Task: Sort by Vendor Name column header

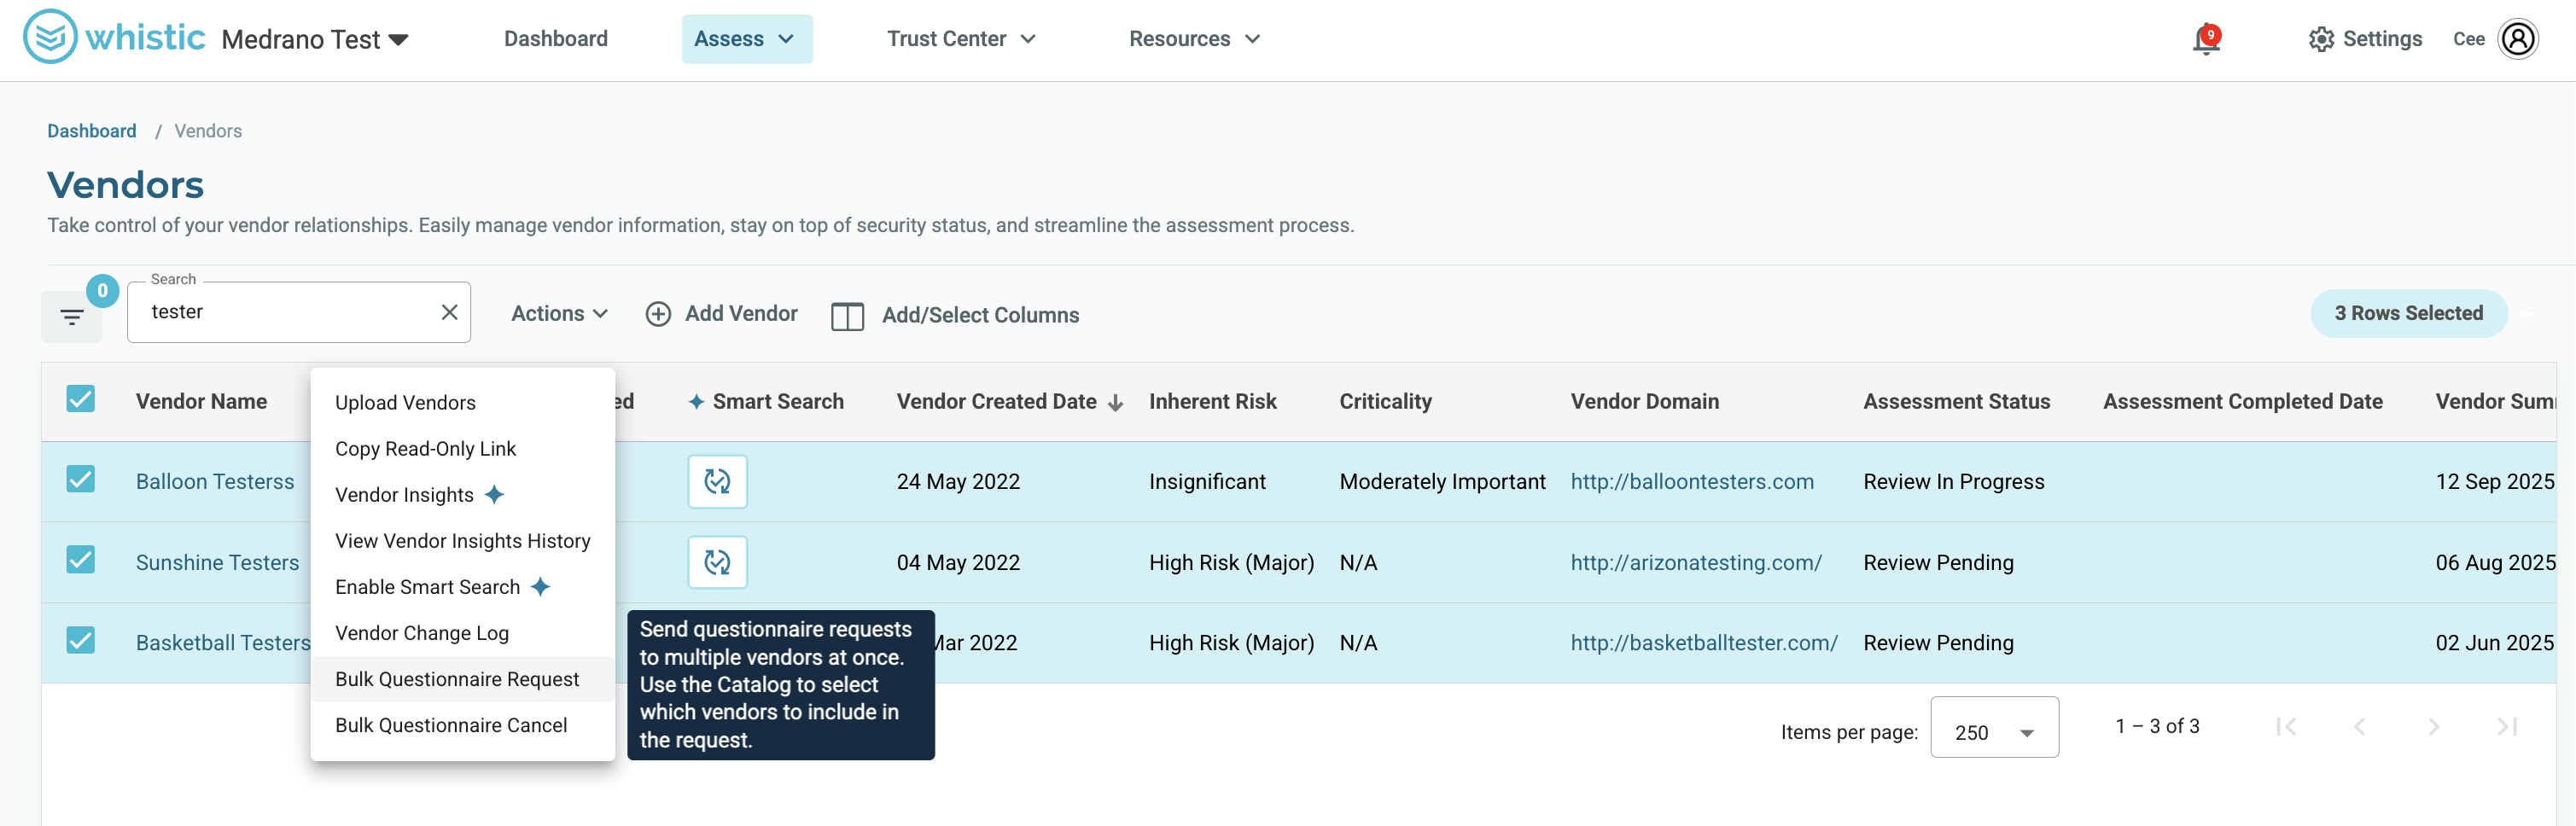Action: 201,401
